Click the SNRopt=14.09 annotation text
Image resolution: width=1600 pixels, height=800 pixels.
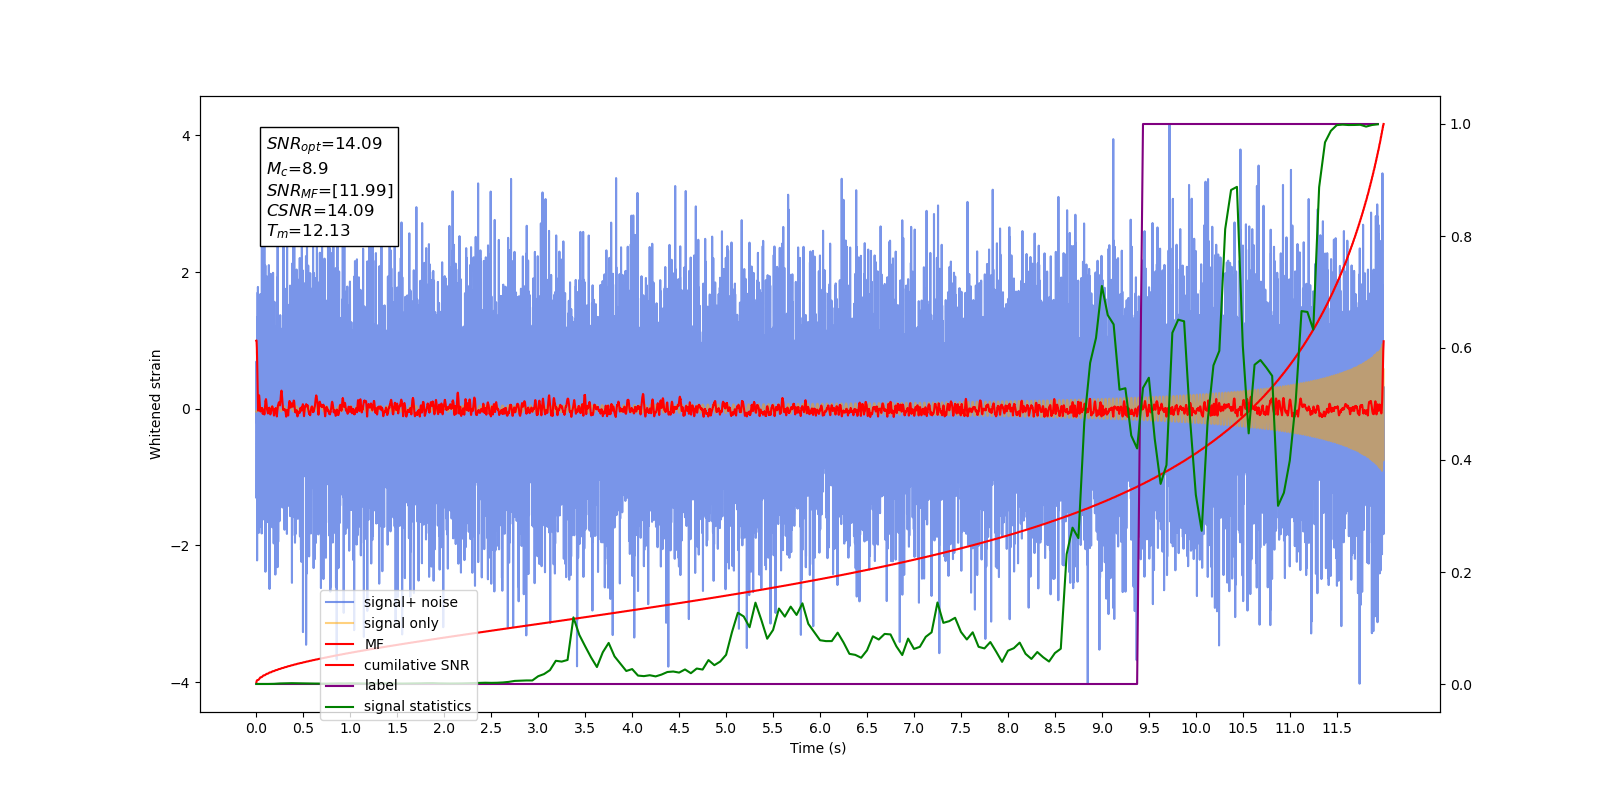(324, 144)
